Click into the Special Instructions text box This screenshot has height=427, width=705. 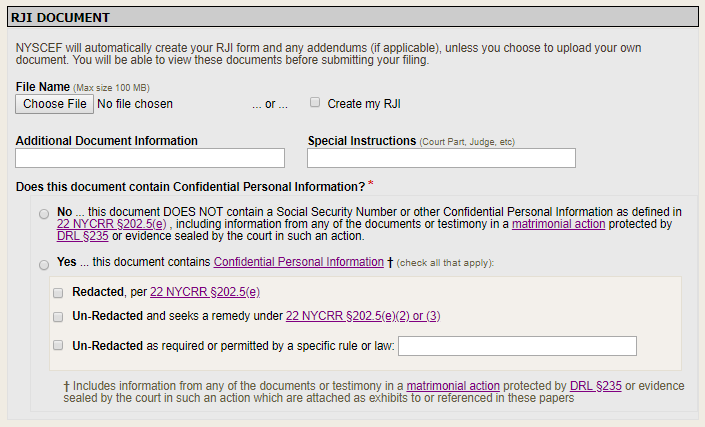[x=441, y=158]
